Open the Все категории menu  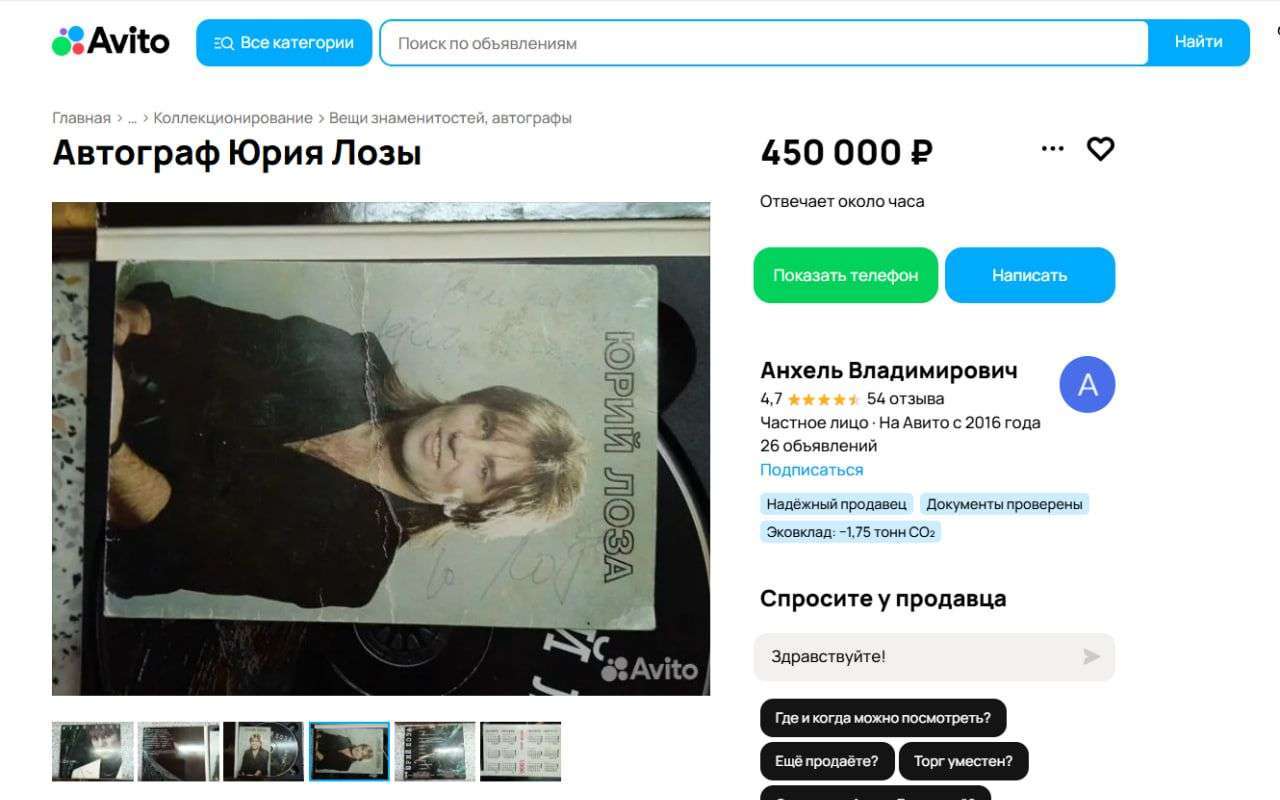coord(284,43)
